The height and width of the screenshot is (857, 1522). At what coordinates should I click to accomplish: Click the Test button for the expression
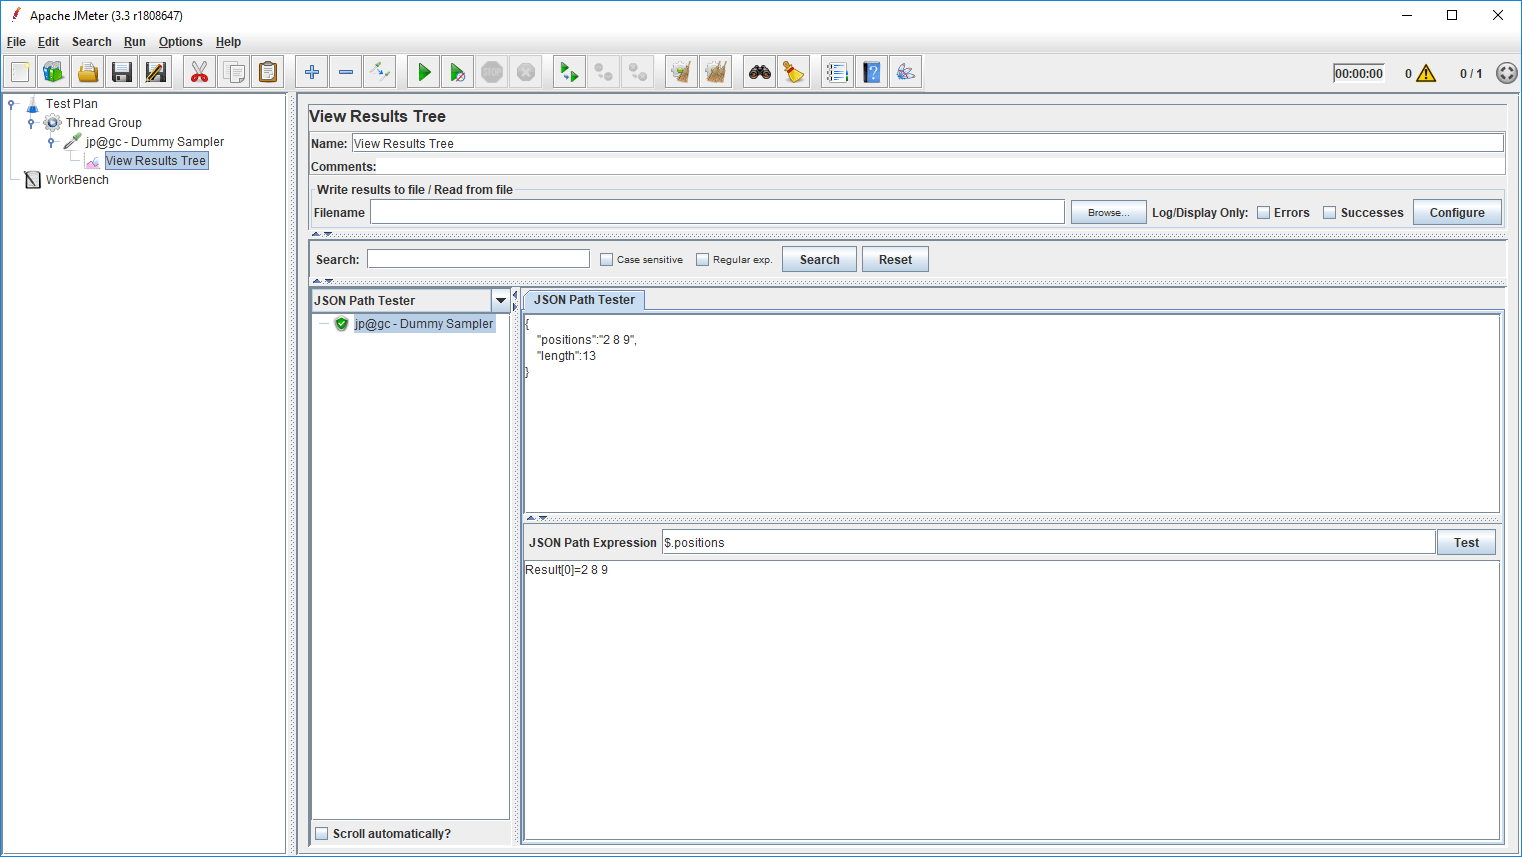pyautogui.click(x=1466, y=541)
